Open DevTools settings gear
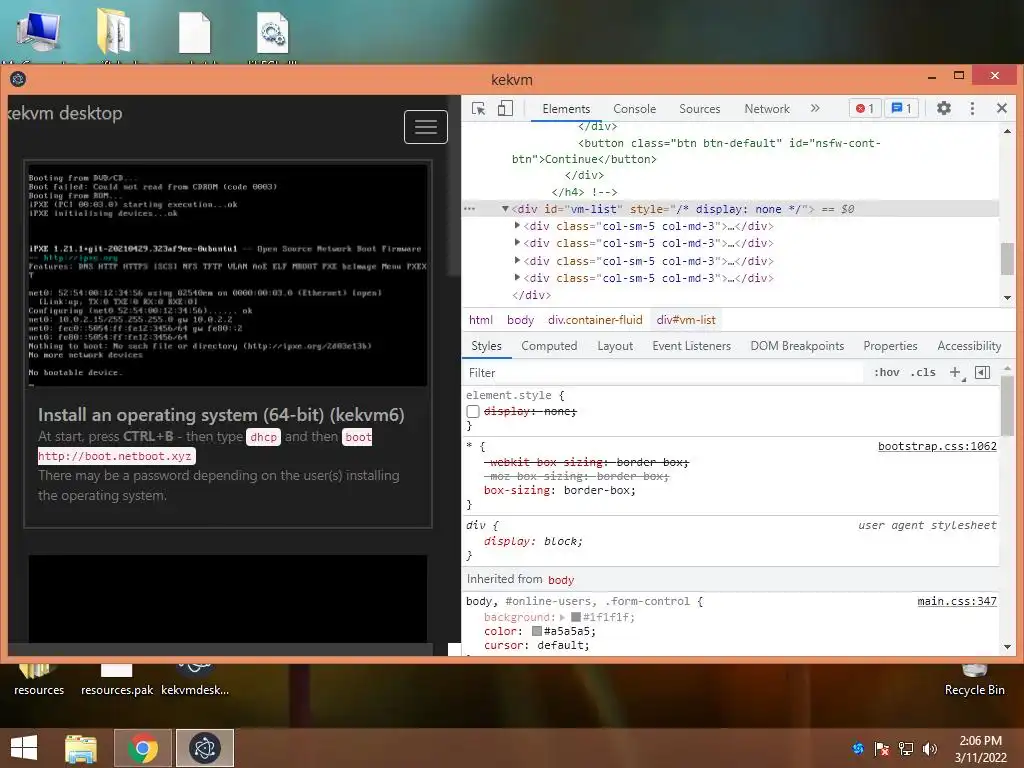The height and width of the screenshot is (768, 1024). click(x=944, y=108)
